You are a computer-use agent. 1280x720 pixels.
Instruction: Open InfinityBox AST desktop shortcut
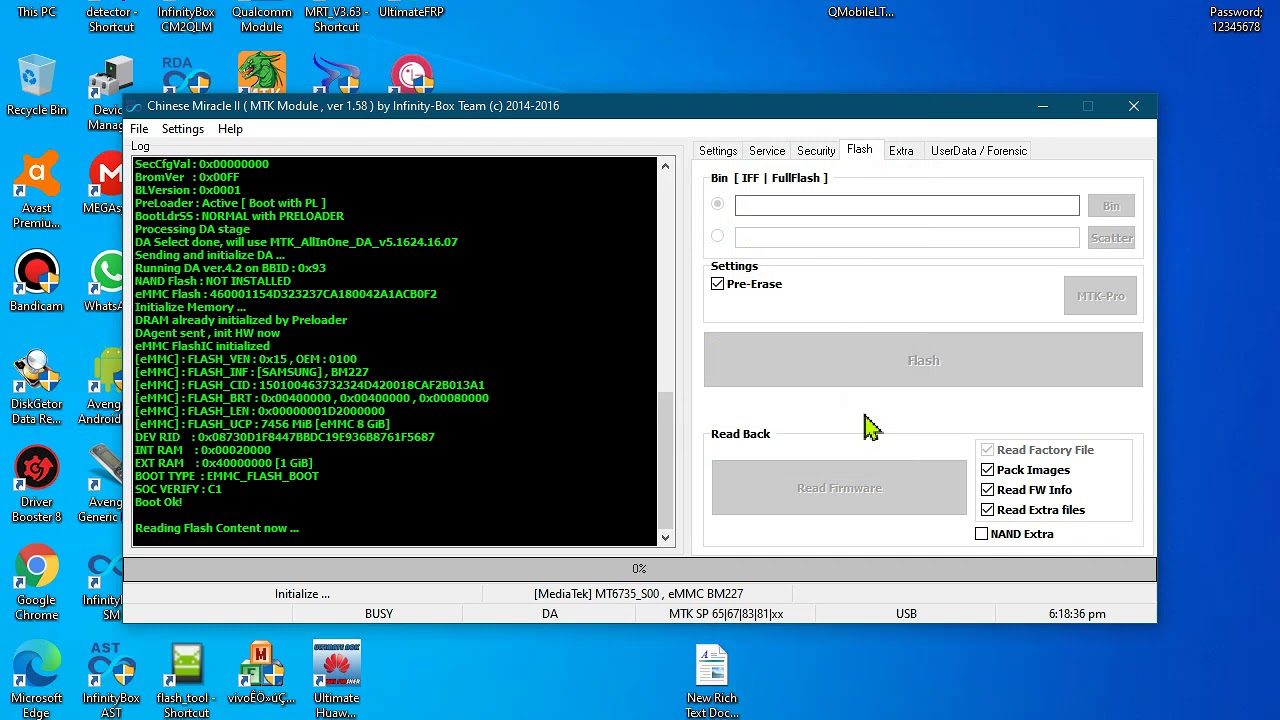coord(111,680)
